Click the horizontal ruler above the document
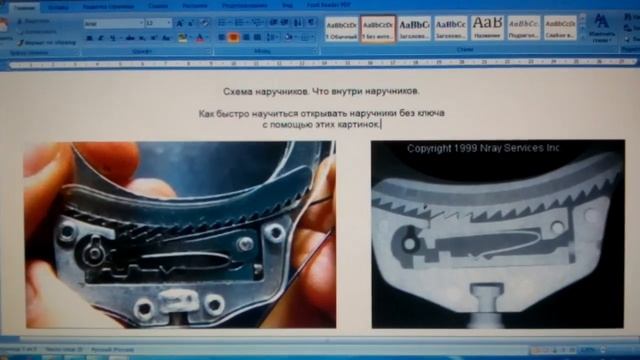Viewport: 640px width, 360px height. click(322, 63)
